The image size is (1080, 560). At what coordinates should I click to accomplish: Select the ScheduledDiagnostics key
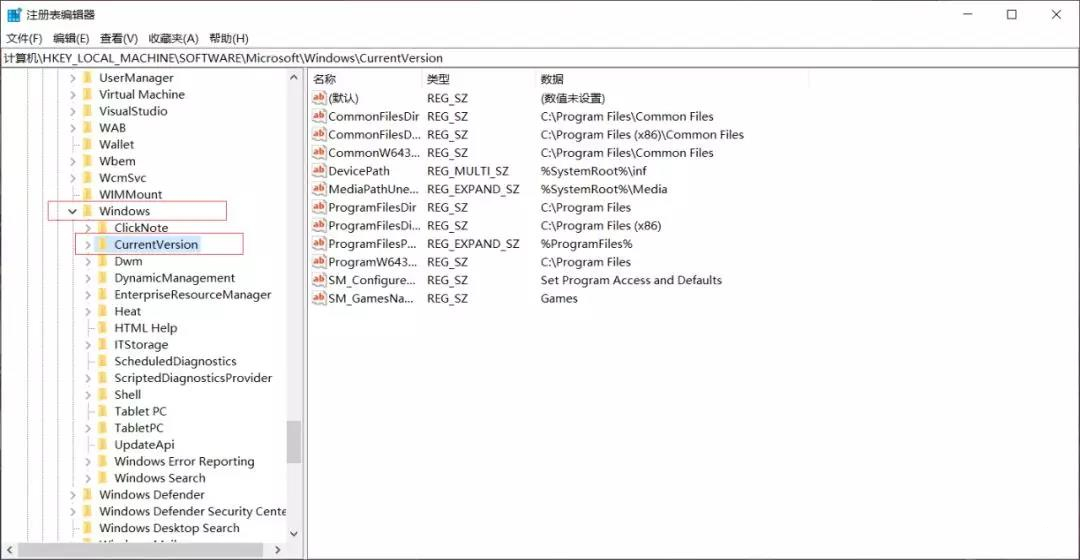[x=175, y=361]
